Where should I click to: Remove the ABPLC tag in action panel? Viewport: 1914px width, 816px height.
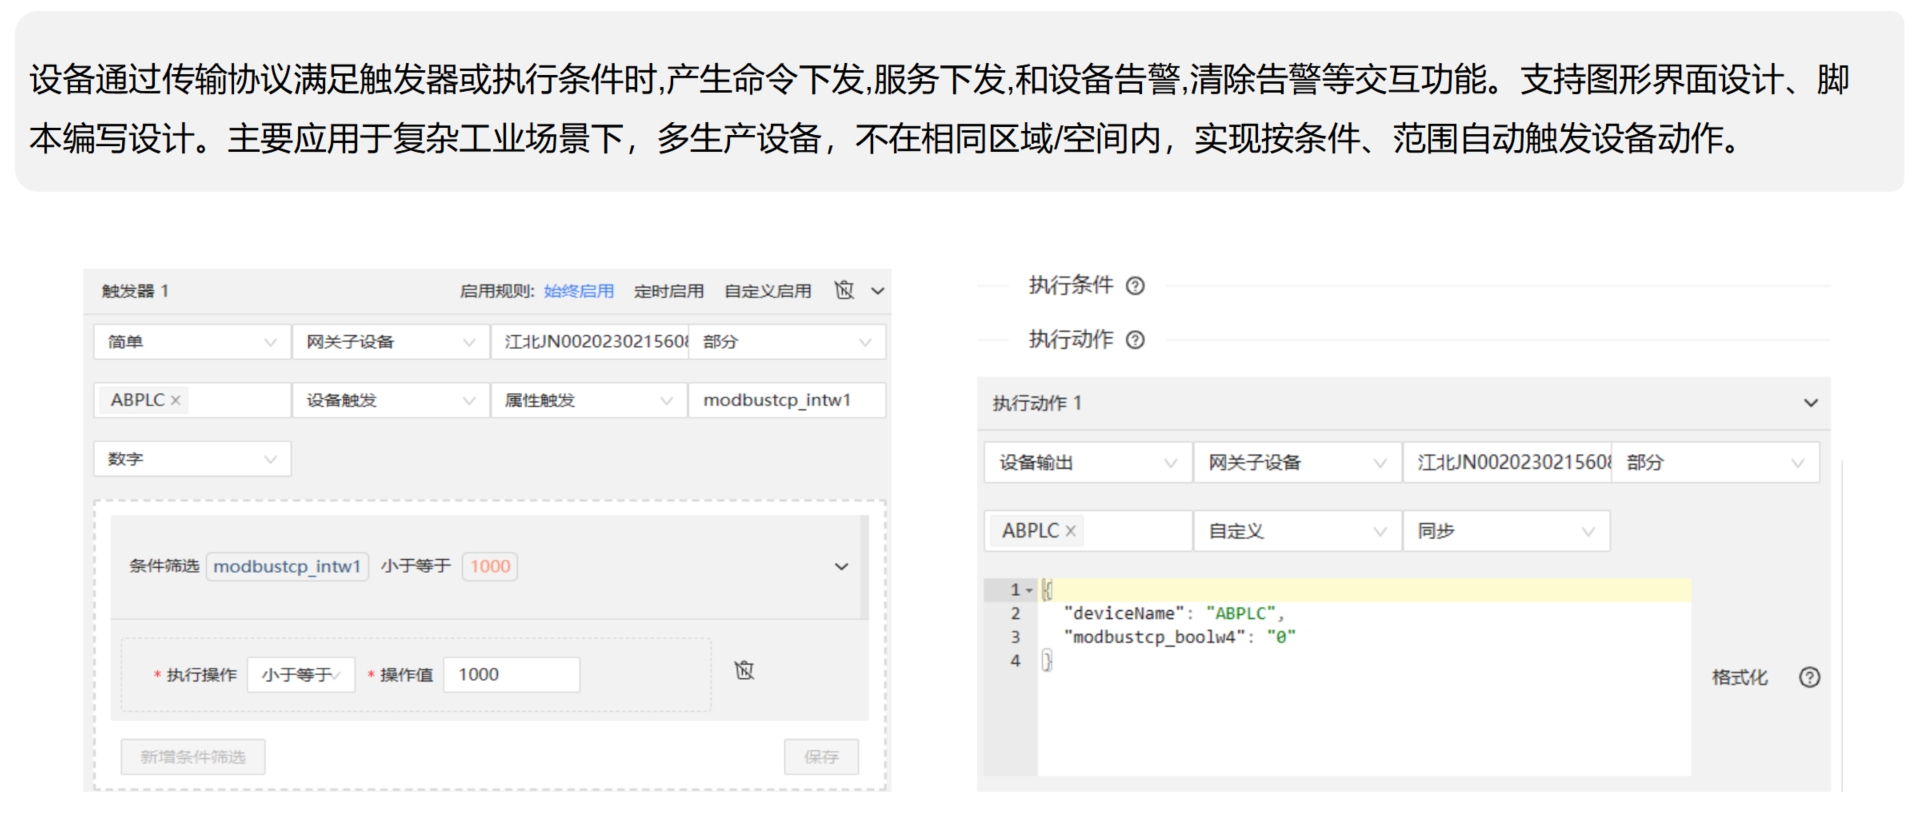click(x=1070, y=531)
